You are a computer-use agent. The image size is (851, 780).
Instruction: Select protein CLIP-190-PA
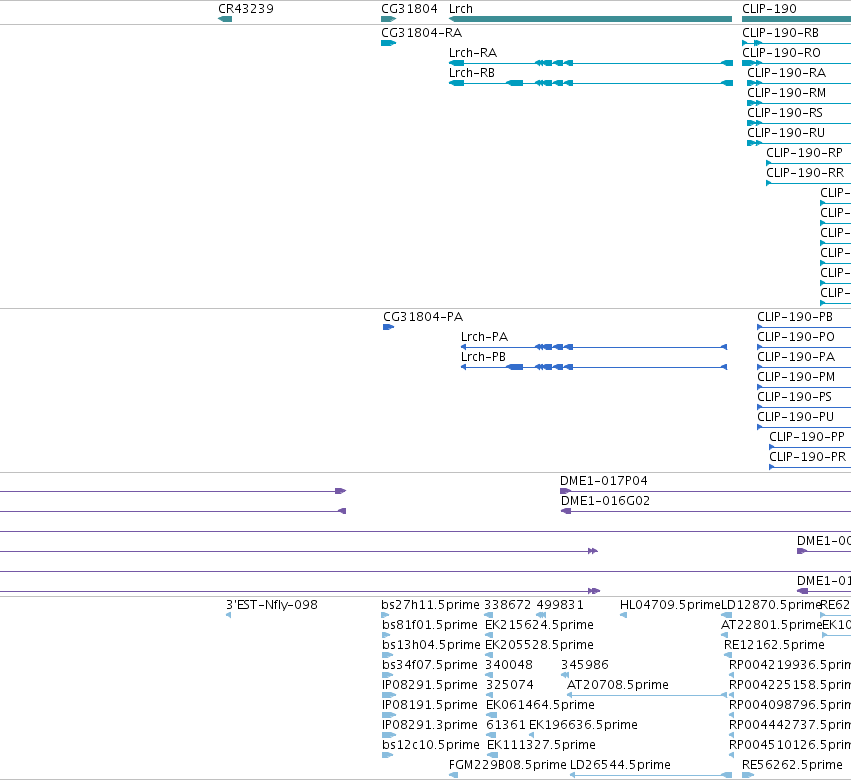point(796,357)
